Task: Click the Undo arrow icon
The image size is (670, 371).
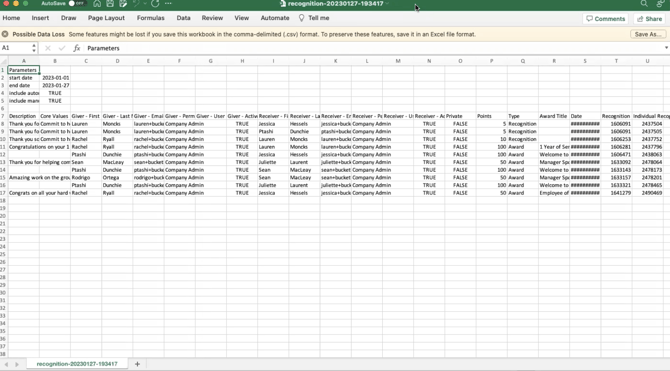Action: click(x=136, y=3)
